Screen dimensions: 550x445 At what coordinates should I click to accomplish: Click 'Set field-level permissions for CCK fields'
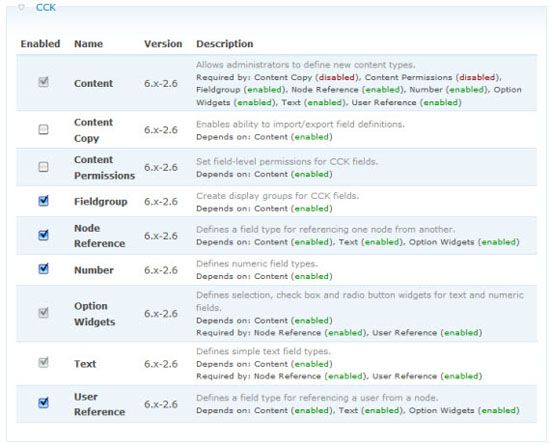[287, 162]
